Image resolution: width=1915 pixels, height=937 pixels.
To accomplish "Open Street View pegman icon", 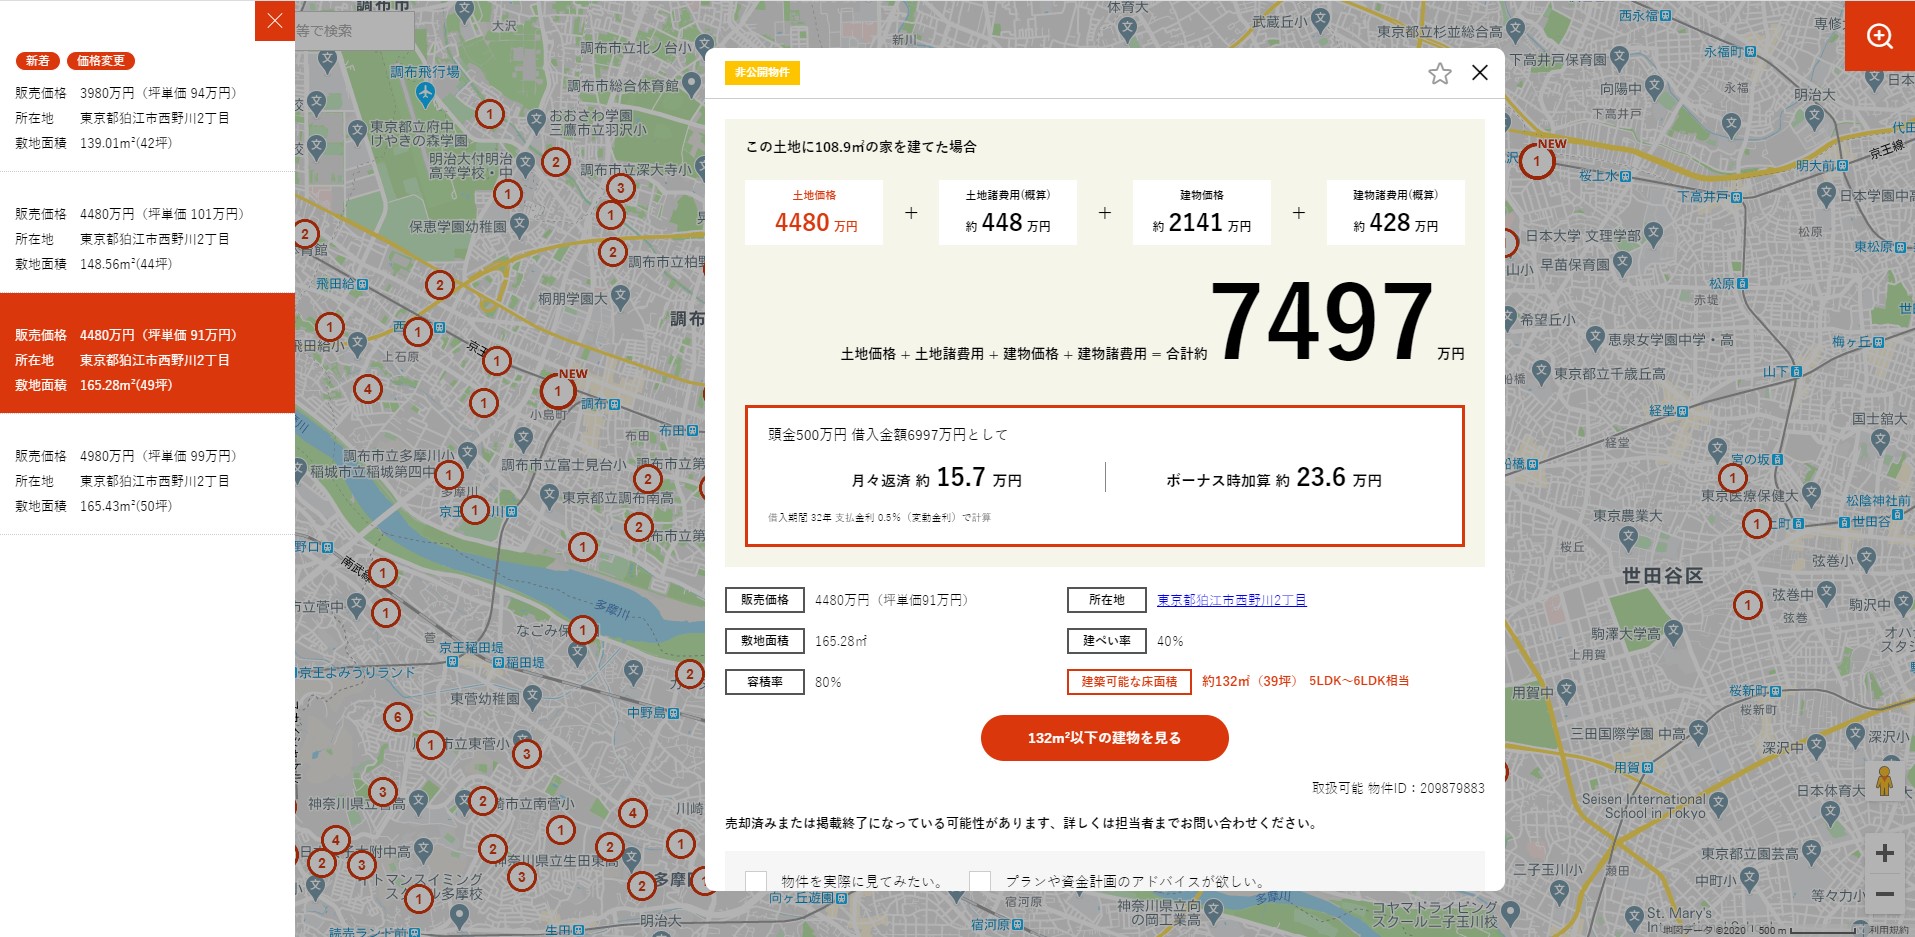I will click(1884, 781).
